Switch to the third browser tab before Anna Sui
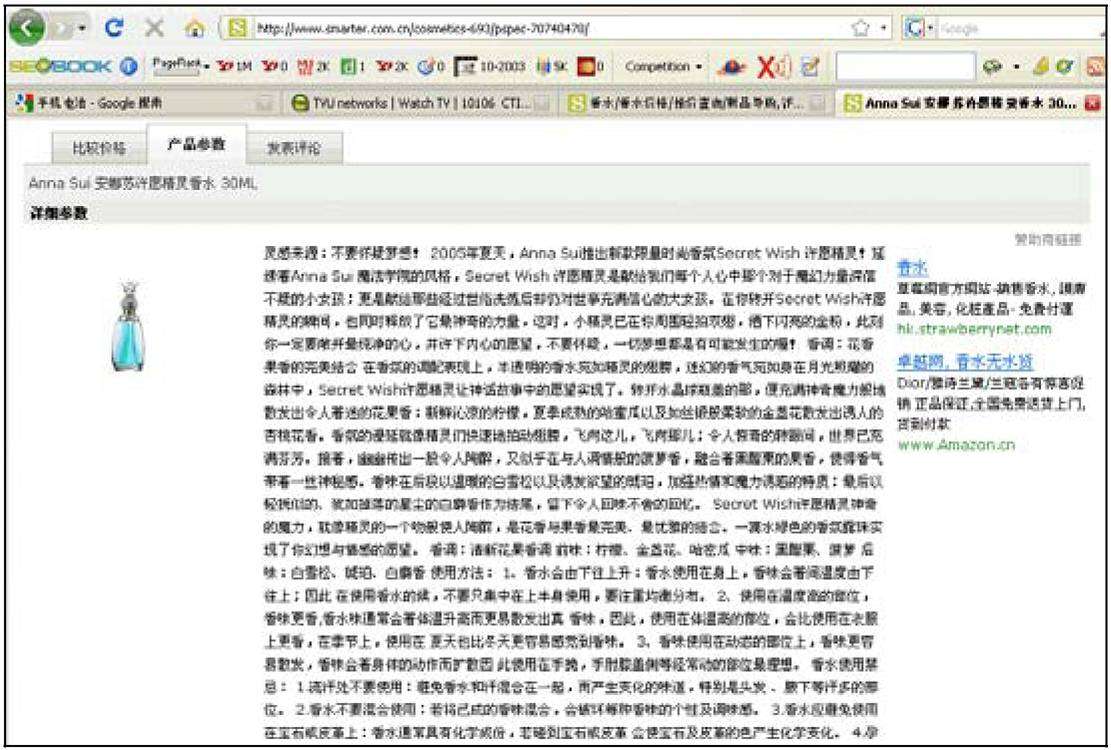This screenshot has height=750, width=1111. click(697, 103)
